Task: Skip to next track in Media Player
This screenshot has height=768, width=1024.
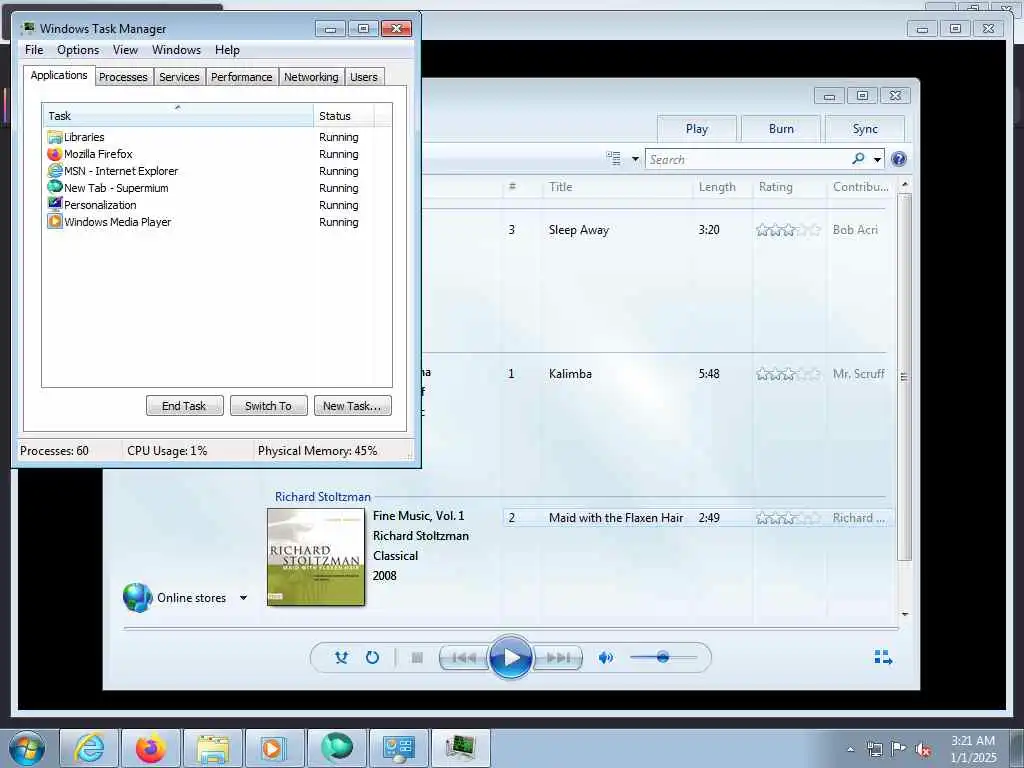Action: (558, 658)
